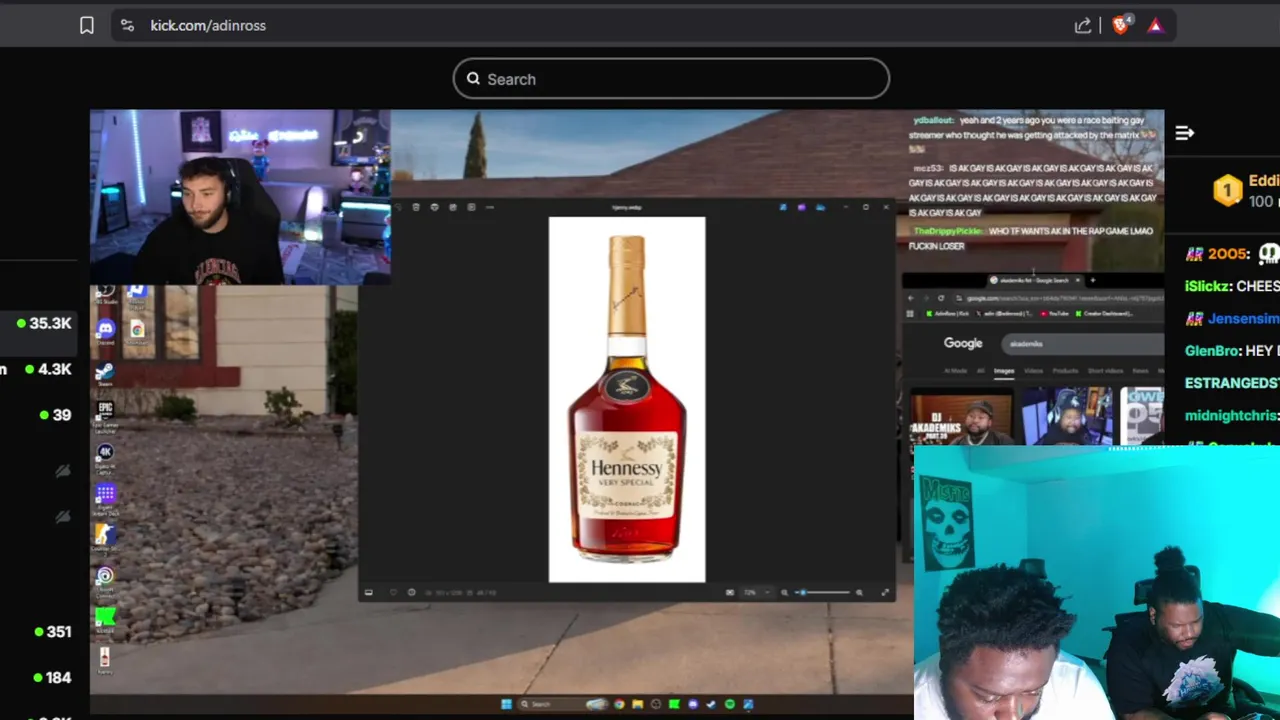This screenshot has height=720, width=1280.
Task: Click the Brave Rewards triangle icon
Action: pyautogui.click(x=1156, y=26)
